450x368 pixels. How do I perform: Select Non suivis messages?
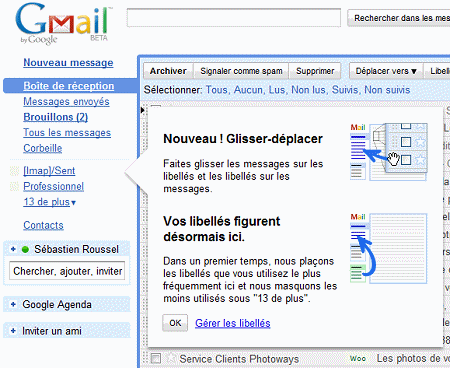(387, 90)
